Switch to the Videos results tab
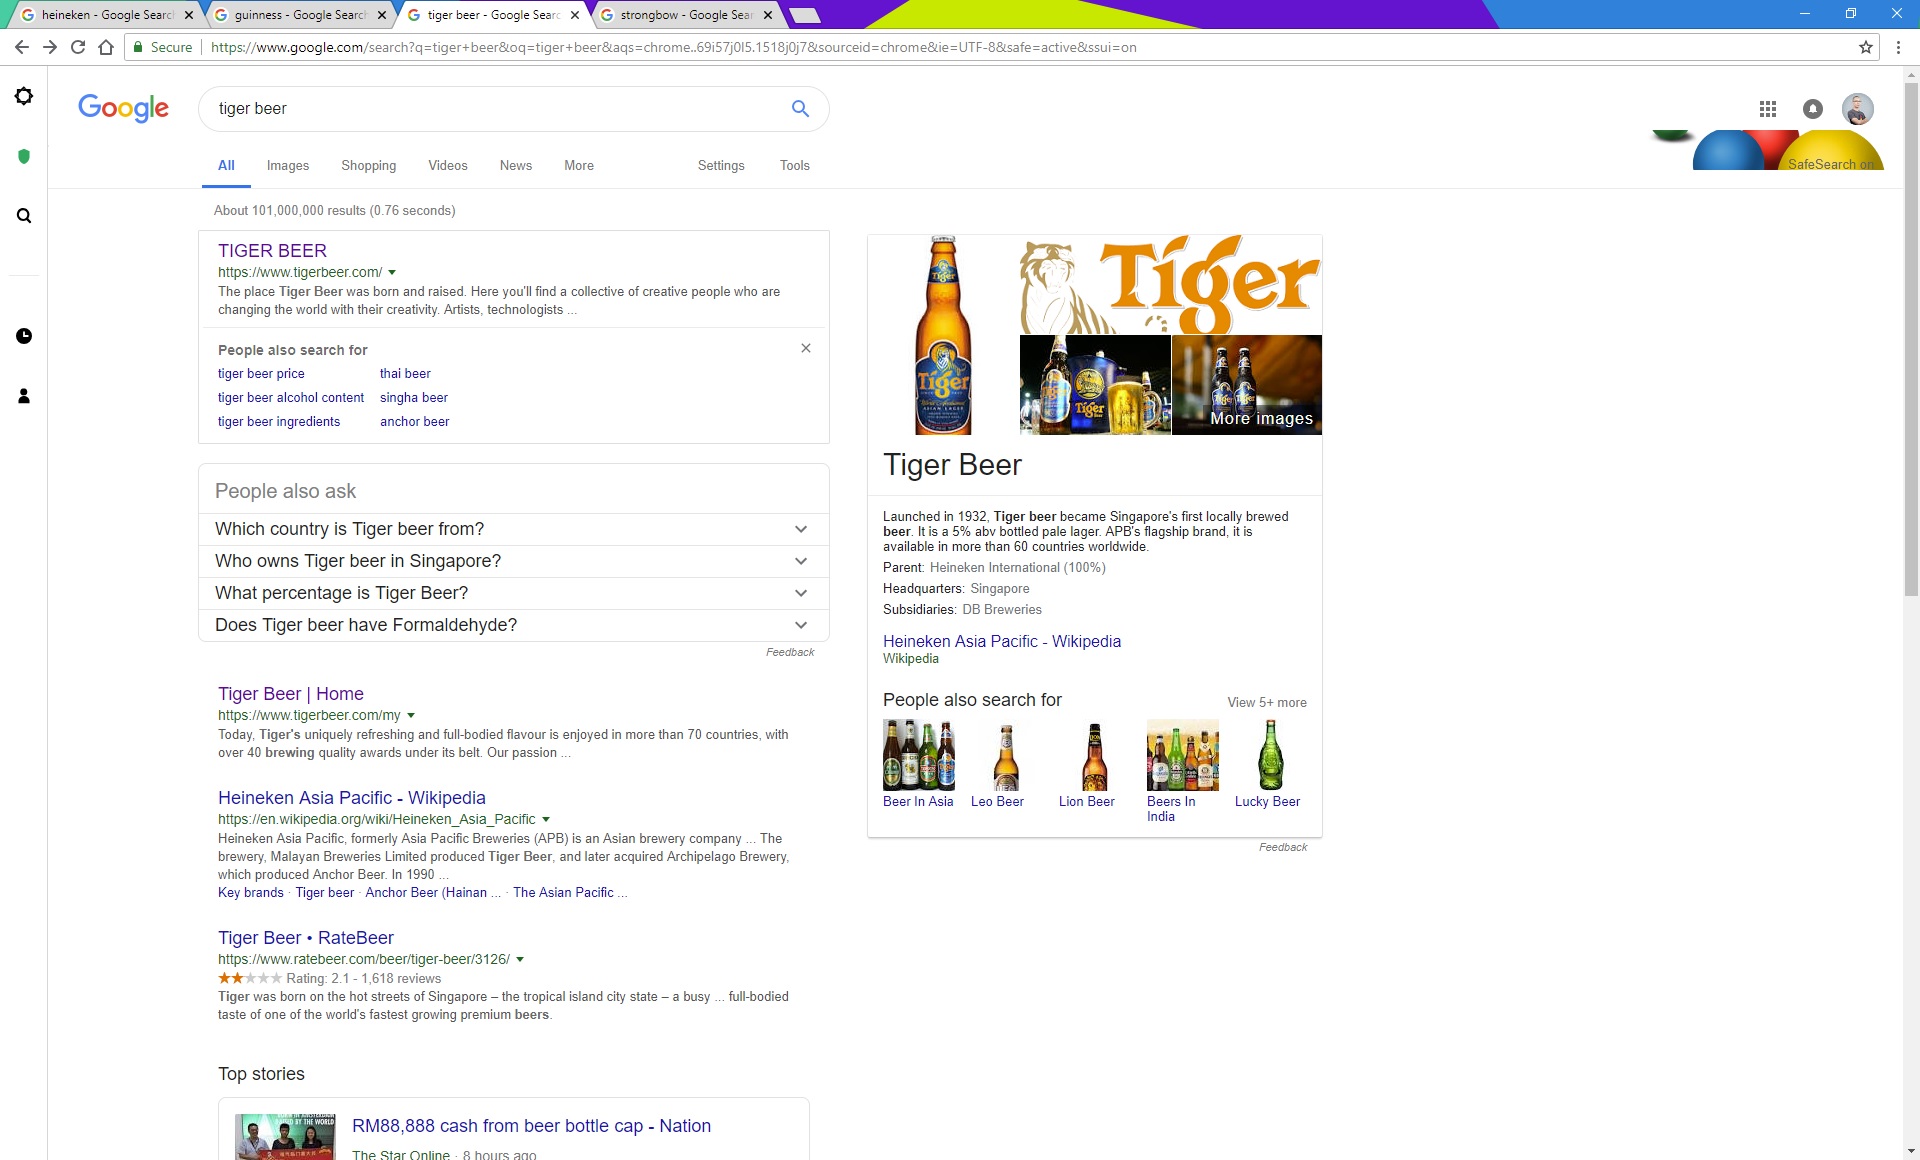Screen dimensions: 1920x1160 pos(448,166)
